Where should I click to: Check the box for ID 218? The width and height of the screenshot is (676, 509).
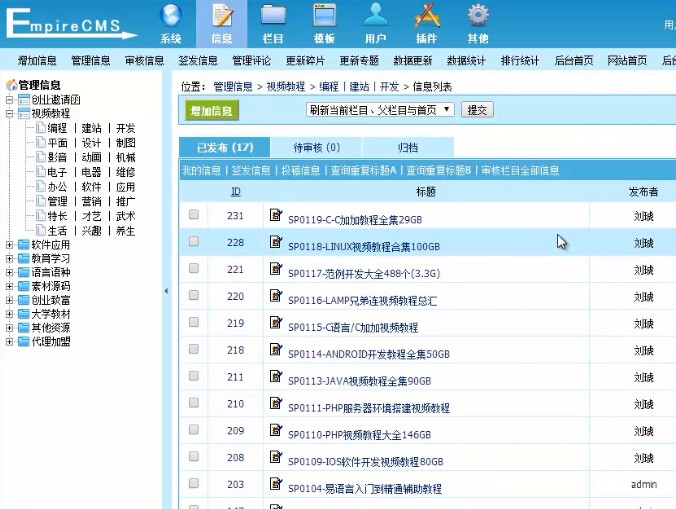(194, 349)
